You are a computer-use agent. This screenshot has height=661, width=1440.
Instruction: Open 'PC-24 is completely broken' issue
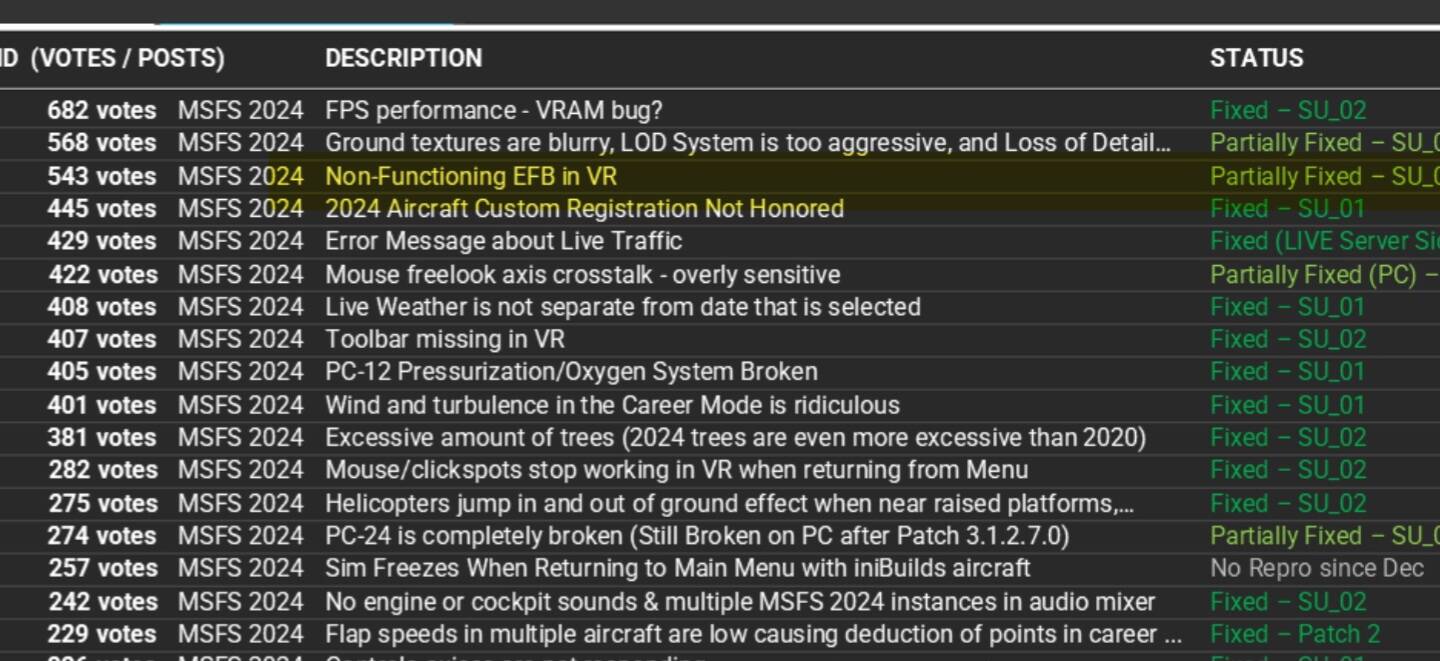coord(697,535)
